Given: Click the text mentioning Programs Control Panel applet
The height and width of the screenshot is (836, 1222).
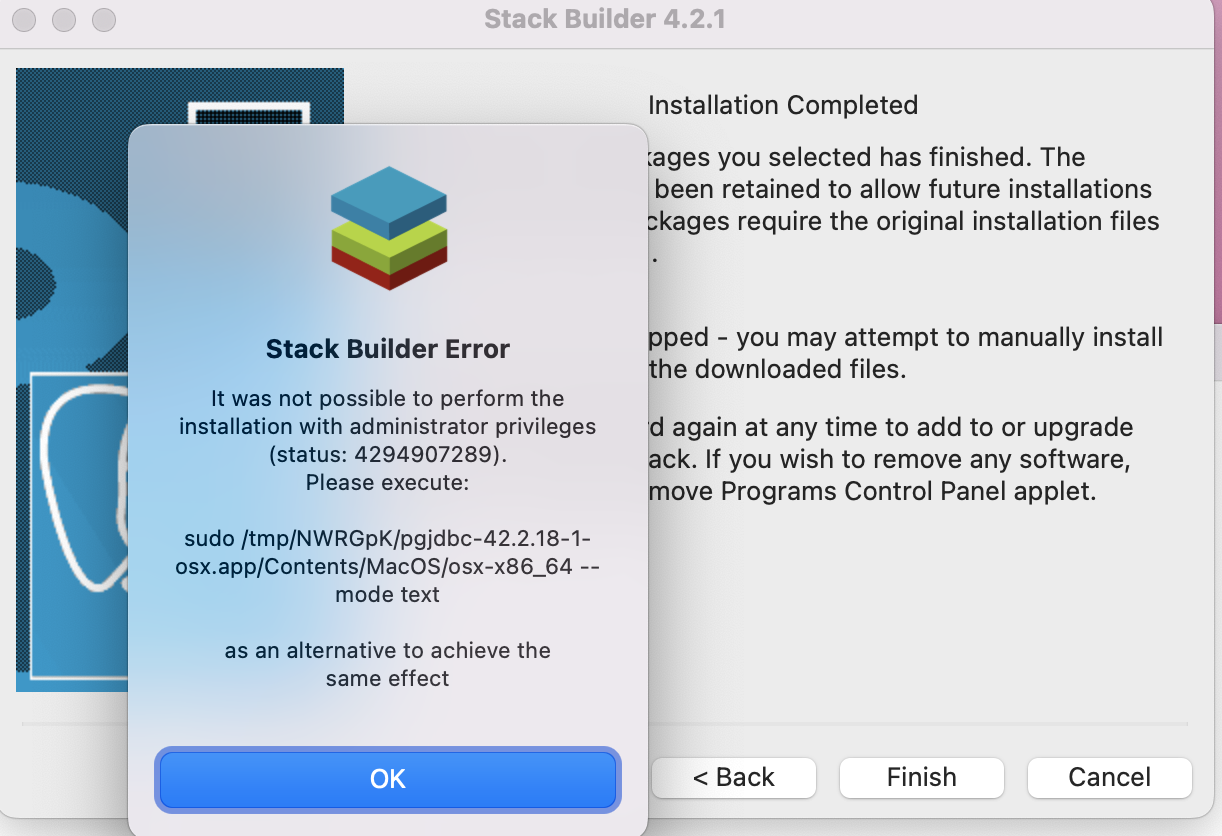Looking at the screenshot, I should coord(890,461).
